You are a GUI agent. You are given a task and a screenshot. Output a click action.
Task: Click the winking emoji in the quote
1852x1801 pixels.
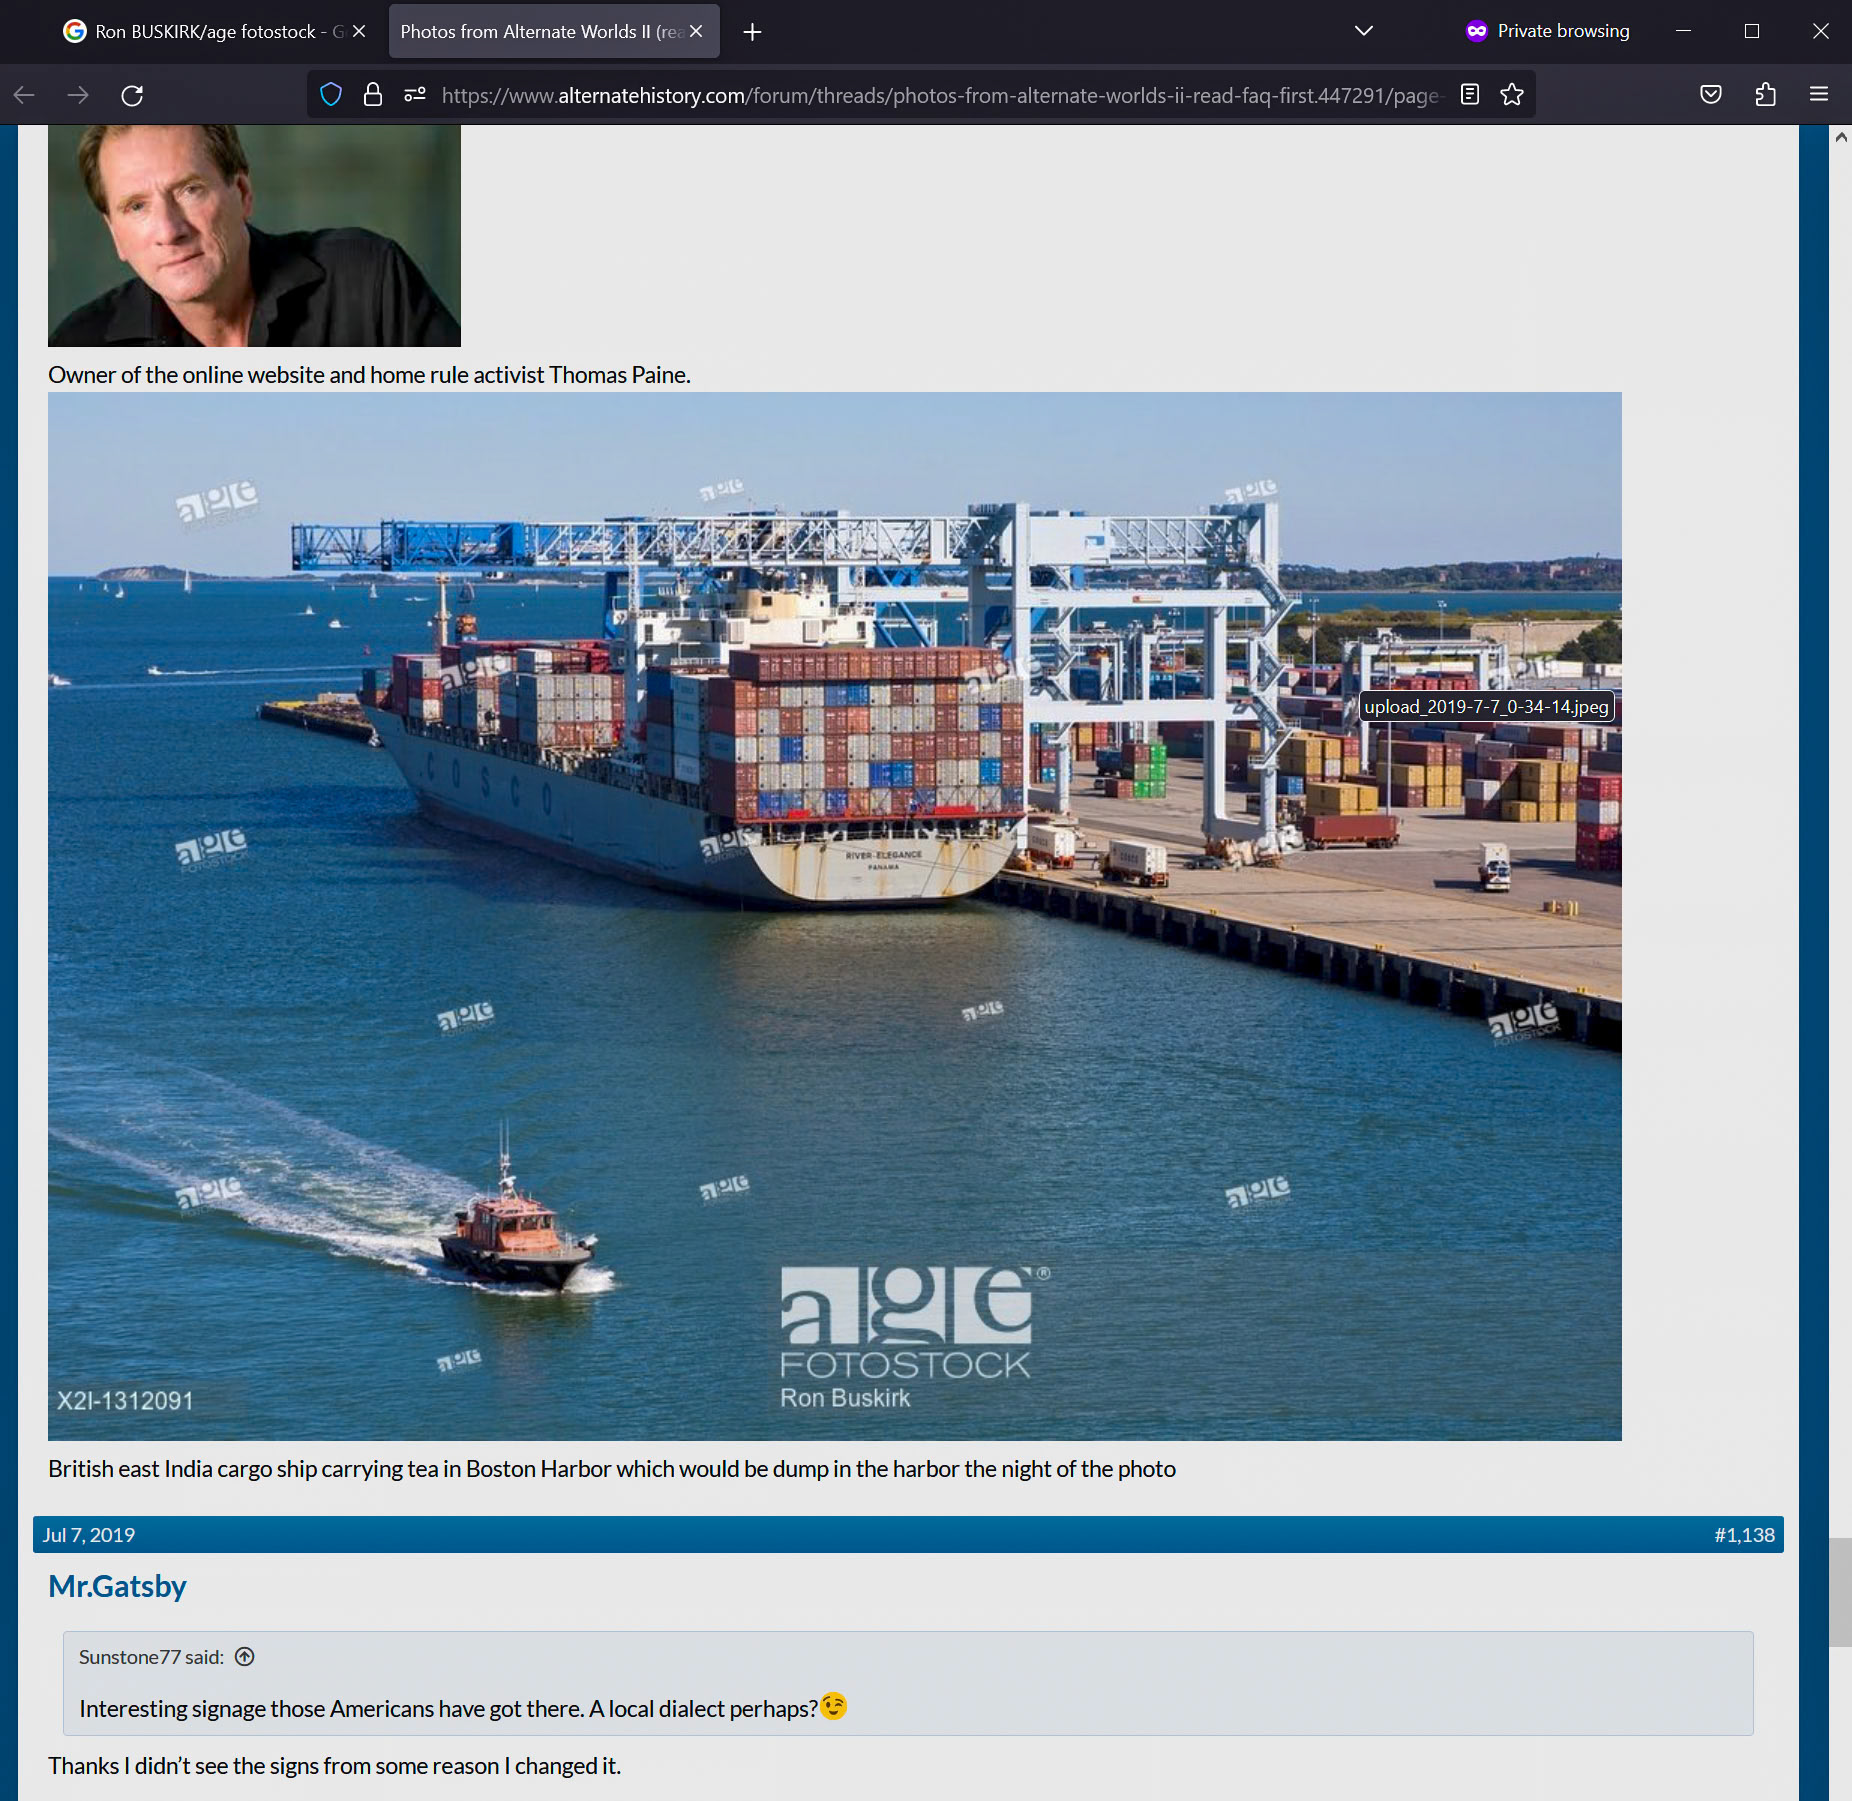[x=834, y=1706]
